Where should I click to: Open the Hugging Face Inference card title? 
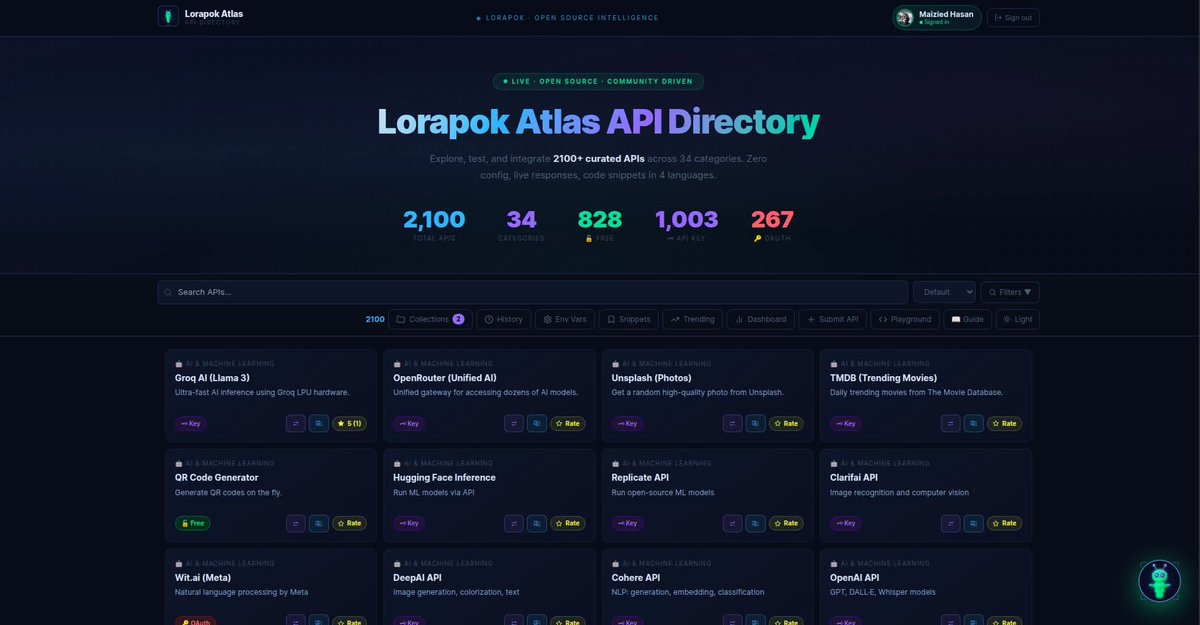[x=444, y=478]
